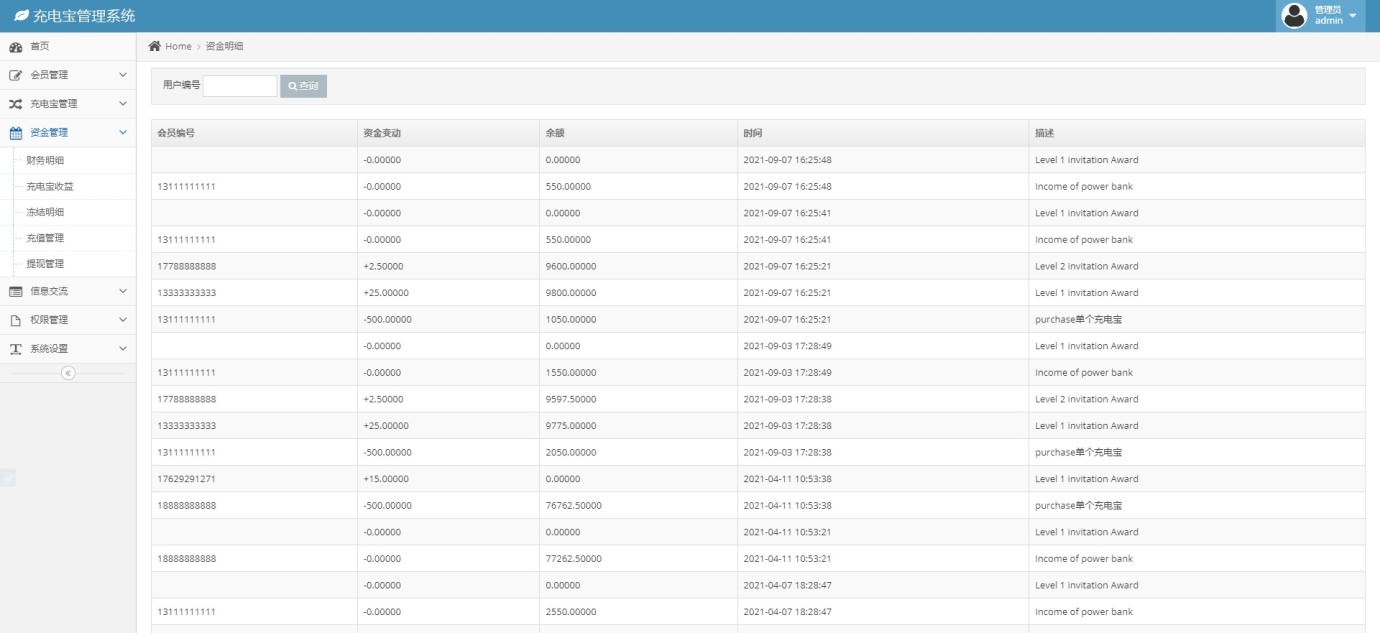
Task: Open the admin account dropdown arrow
Action: click(x=1353, y=16)
